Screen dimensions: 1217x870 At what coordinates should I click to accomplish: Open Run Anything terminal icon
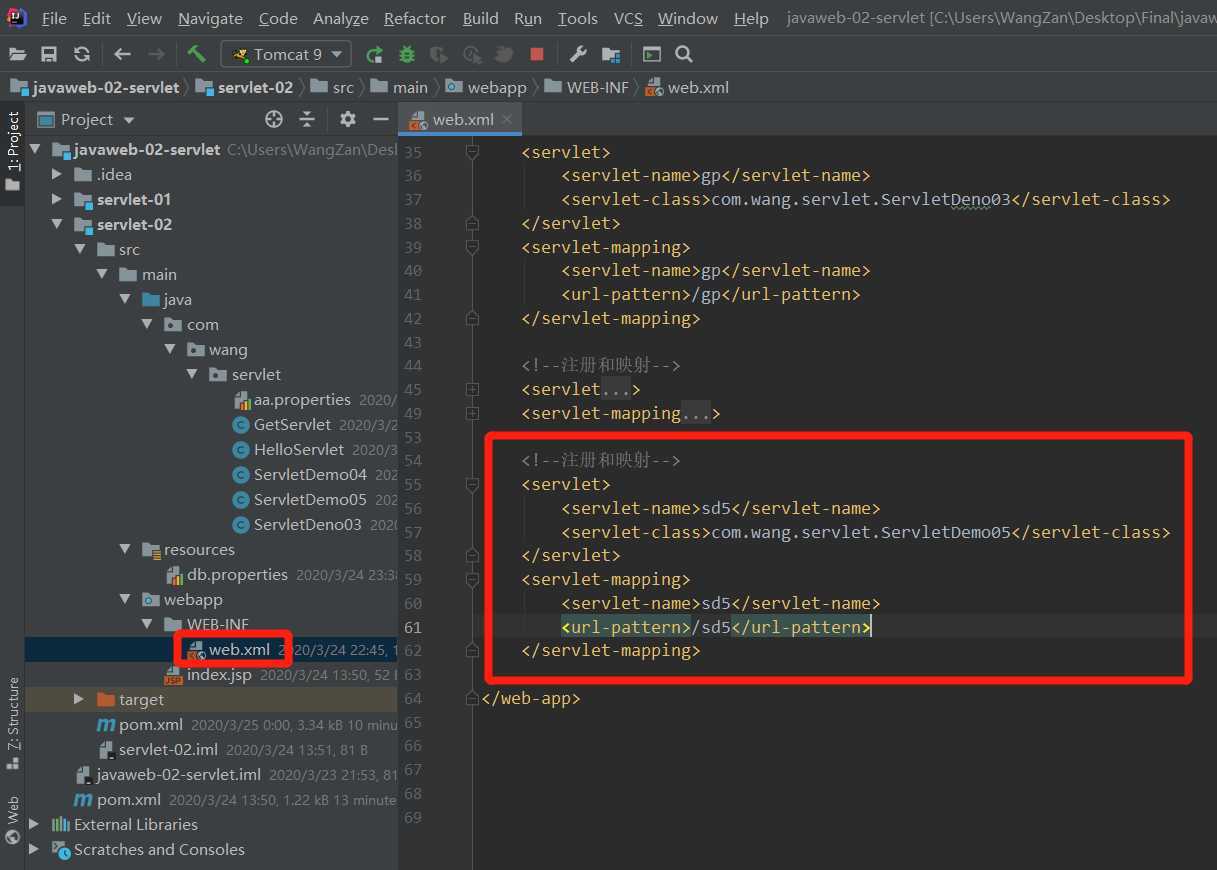[652, 54]
